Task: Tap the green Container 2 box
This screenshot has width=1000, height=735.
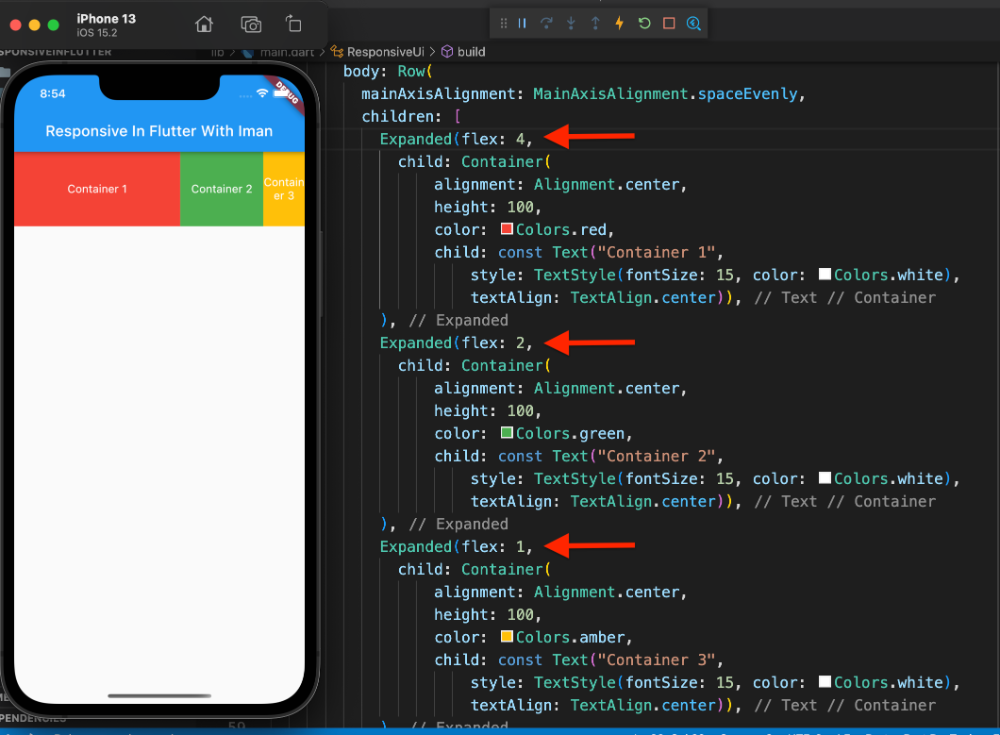Action: tap(221, 189)
